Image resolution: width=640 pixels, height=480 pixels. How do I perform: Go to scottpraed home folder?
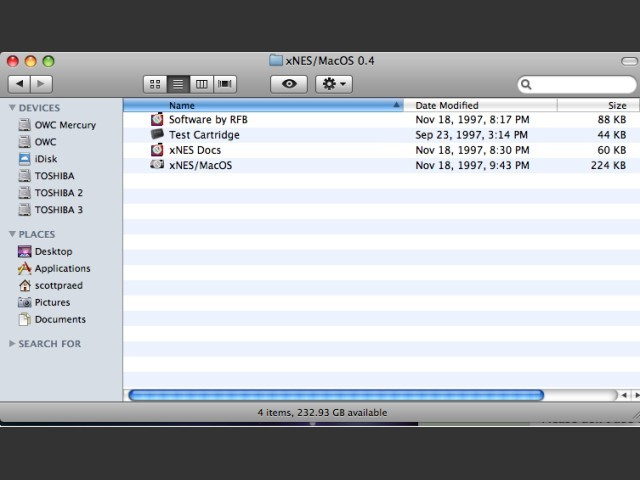tap(58, 286)
